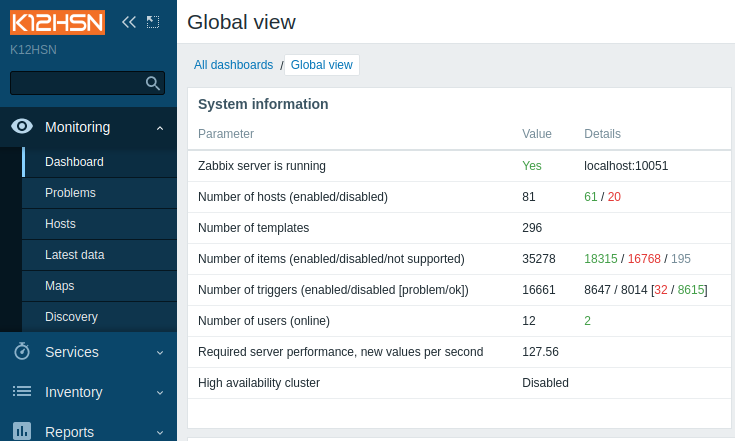Click the All dashboards breadcrumb link

click(x=233, y=65)
